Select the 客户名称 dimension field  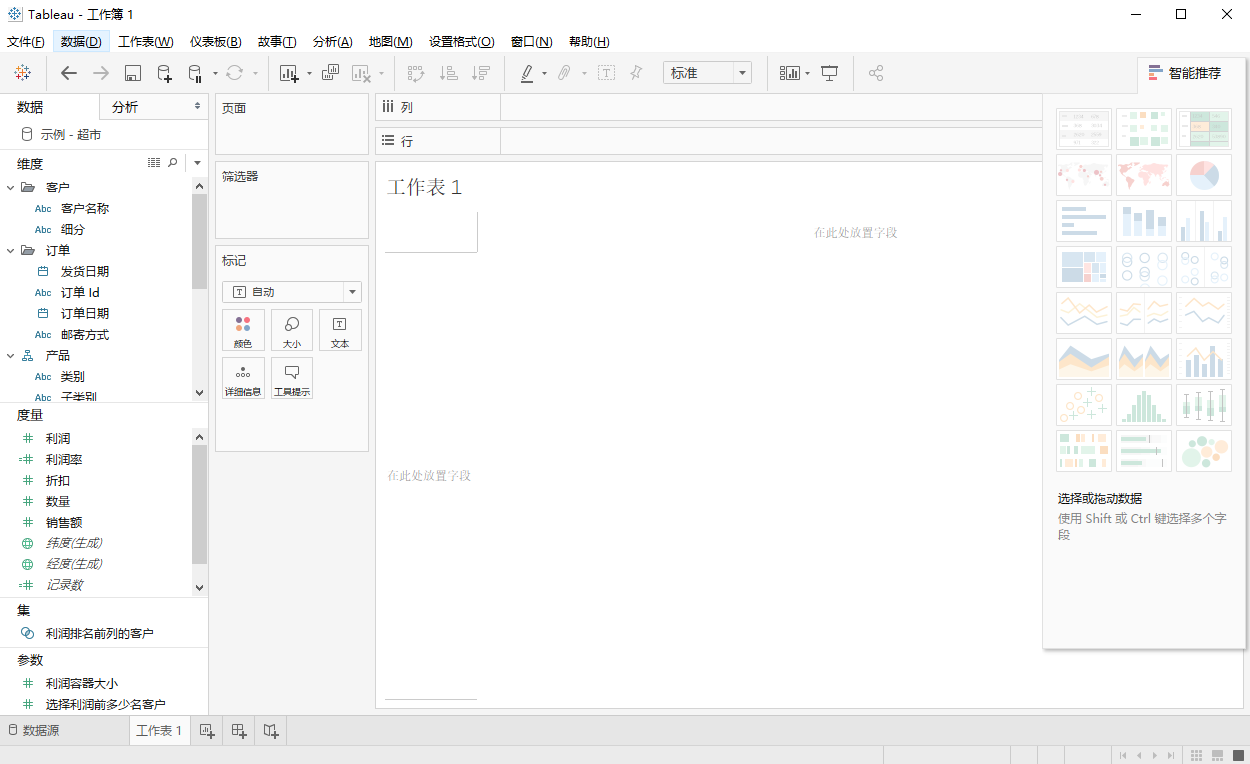coord(85,209)
